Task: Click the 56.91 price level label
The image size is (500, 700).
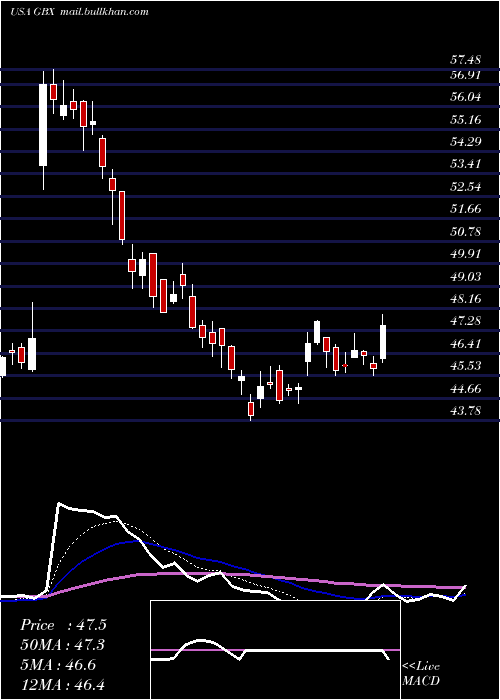Action: pos(465,75)
